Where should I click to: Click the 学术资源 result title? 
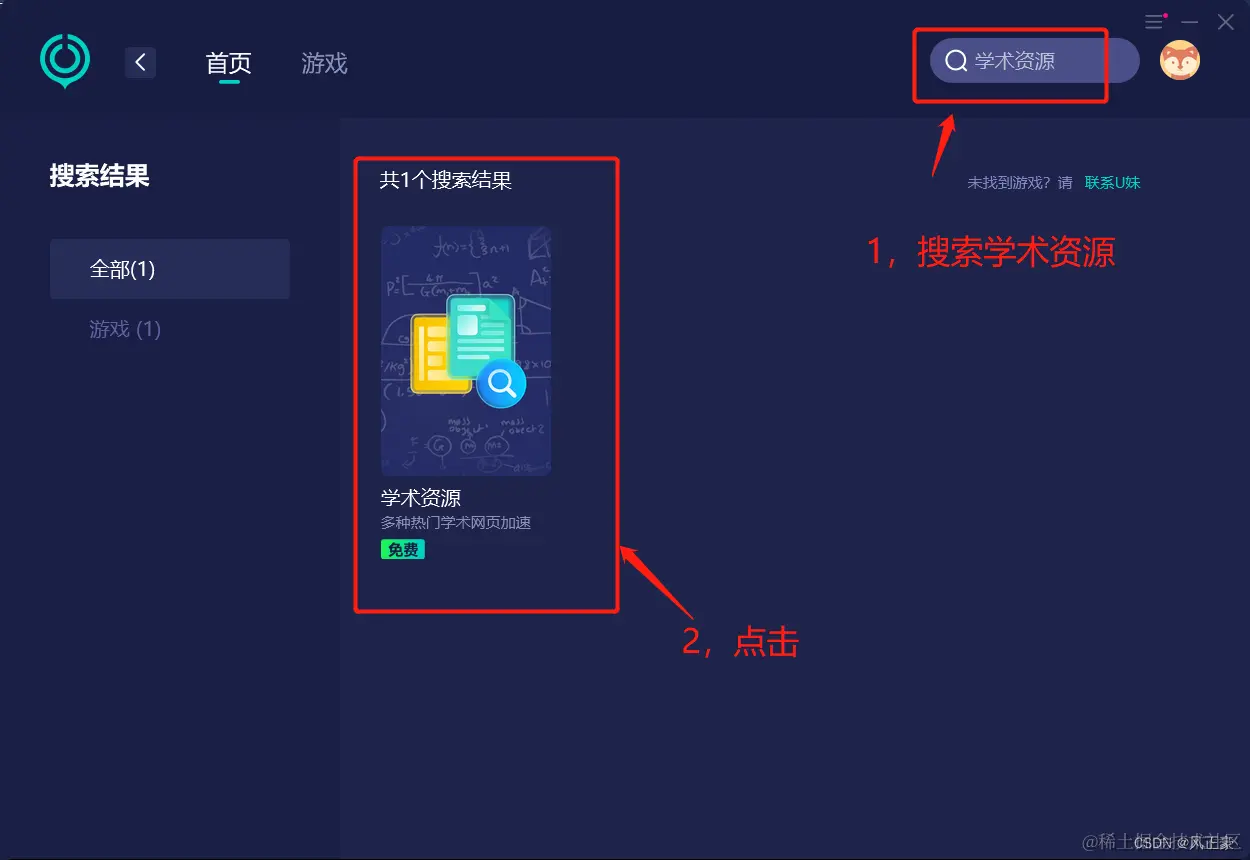point(421,498)
